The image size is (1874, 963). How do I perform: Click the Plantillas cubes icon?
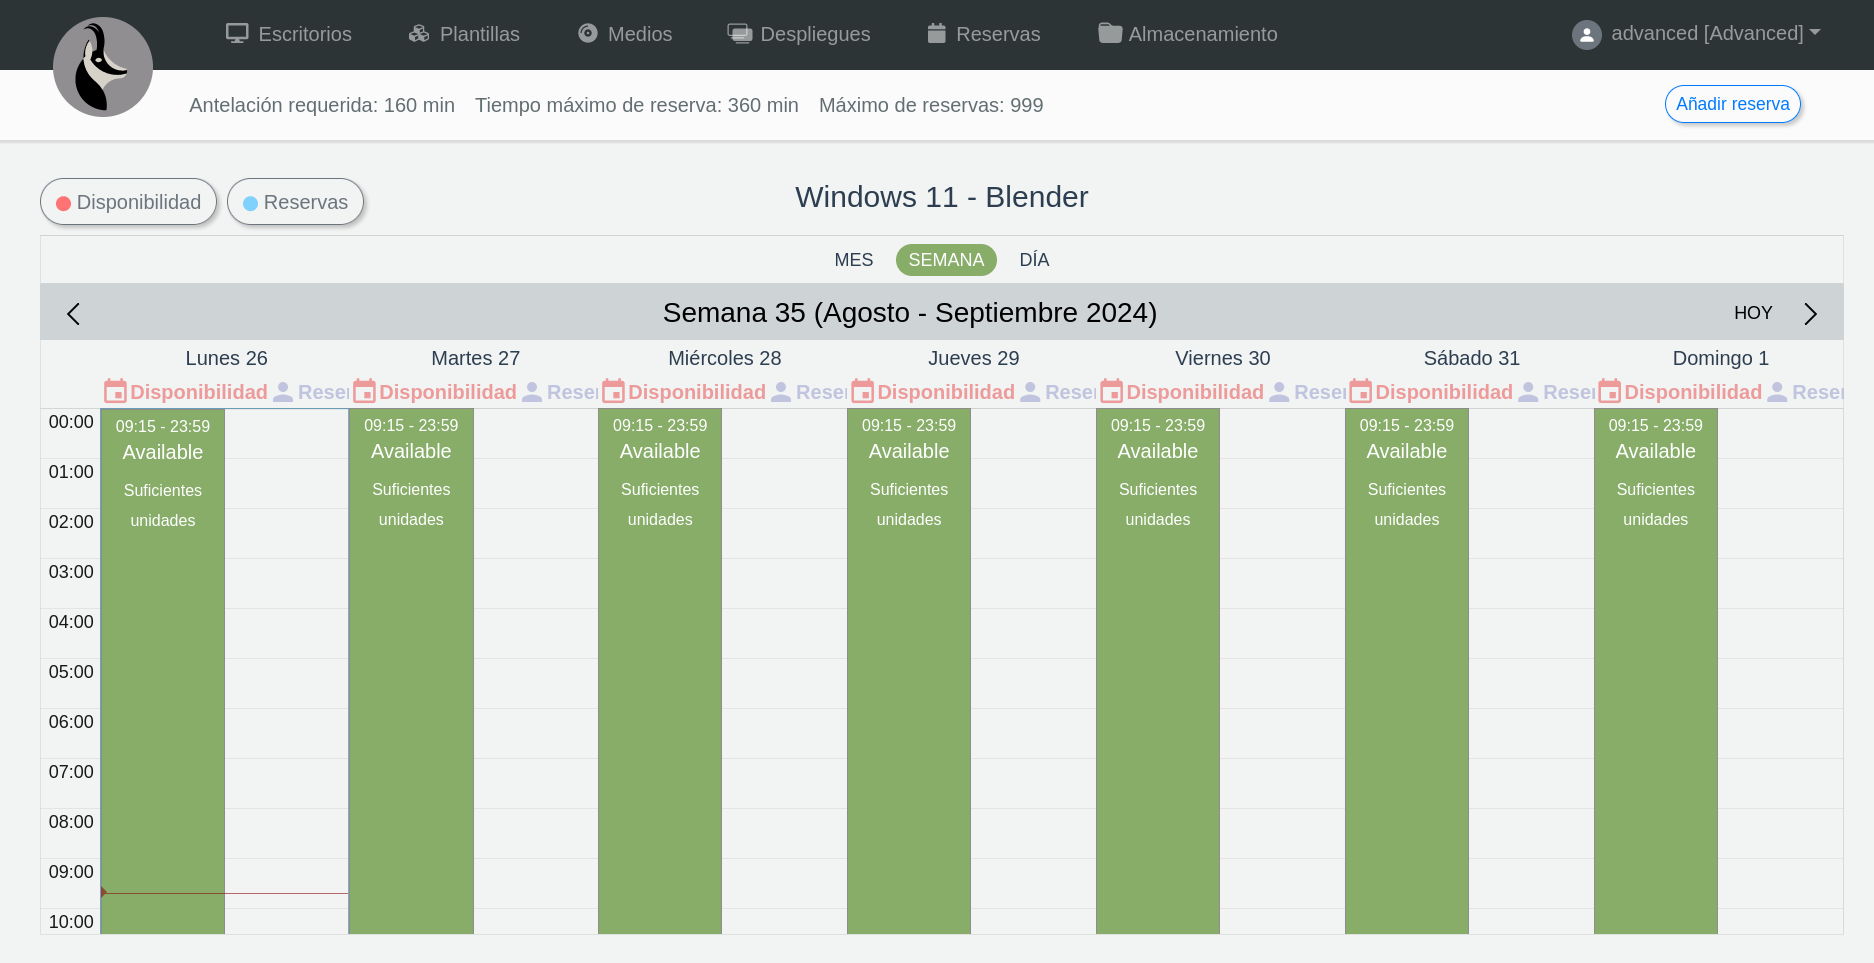(x=419, y=34)
